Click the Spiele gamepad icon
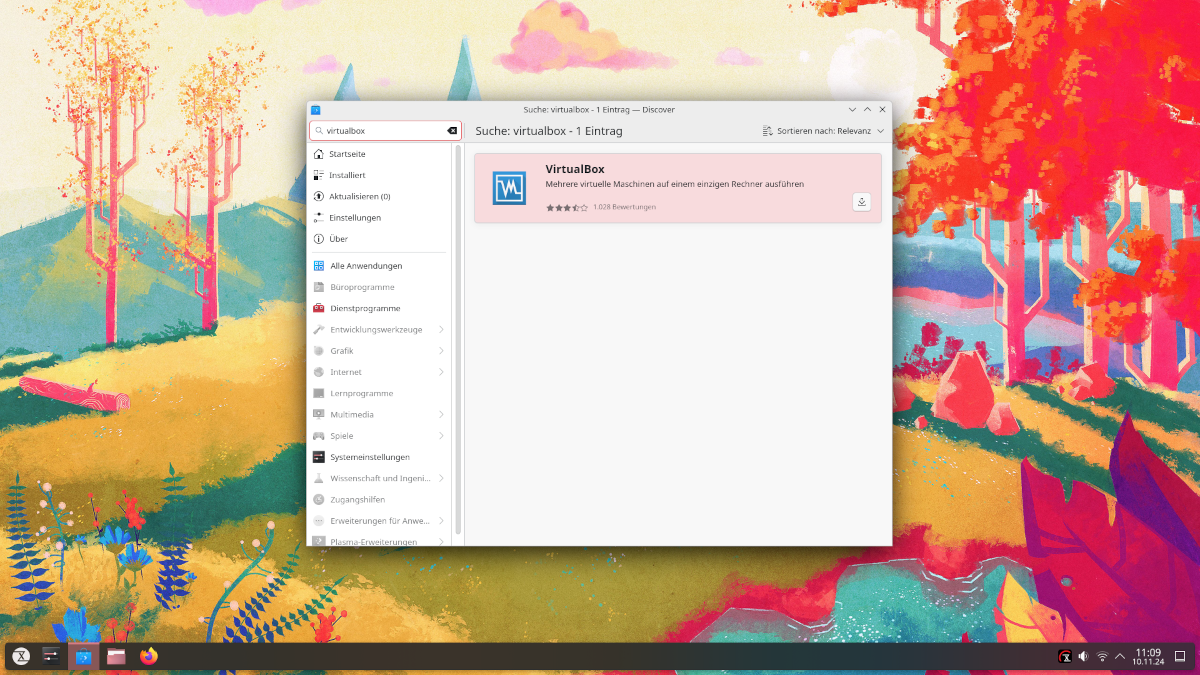Screen dimensions: 1200x675 [319, 436]
